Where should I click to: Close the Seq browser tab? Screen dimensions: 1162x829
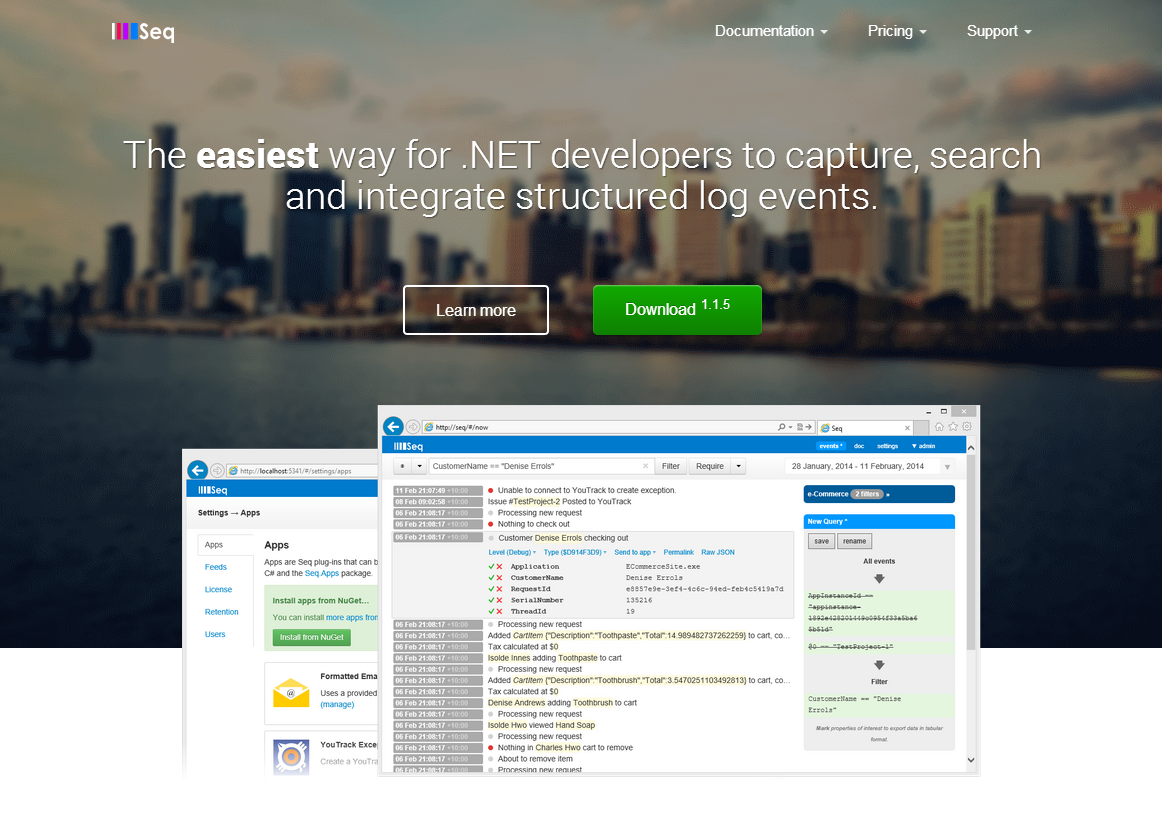coord(907,427)
